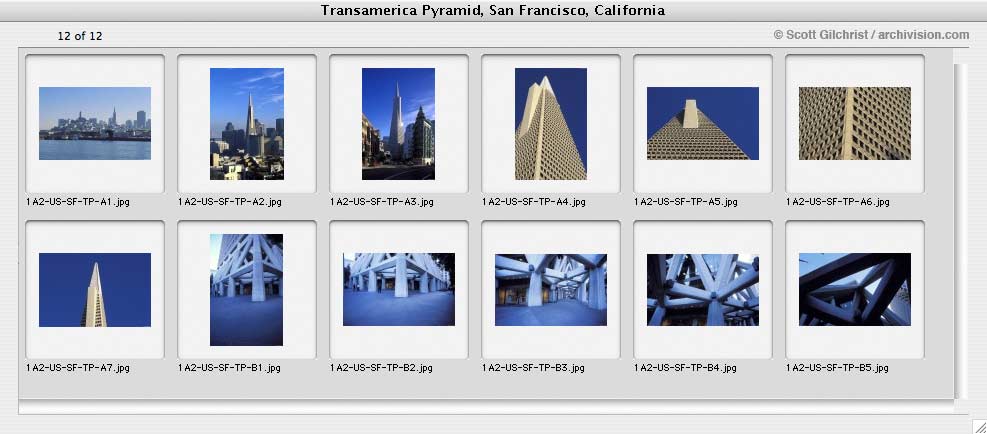Select the B4 truss detail thumbnail
This screenshot has height=434, width=987.
[x=703, y=290]
